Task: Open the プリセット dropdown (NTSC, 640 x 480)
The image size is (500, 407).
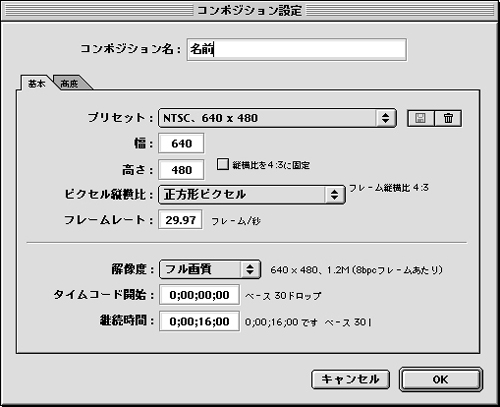Action: (277, 118)
